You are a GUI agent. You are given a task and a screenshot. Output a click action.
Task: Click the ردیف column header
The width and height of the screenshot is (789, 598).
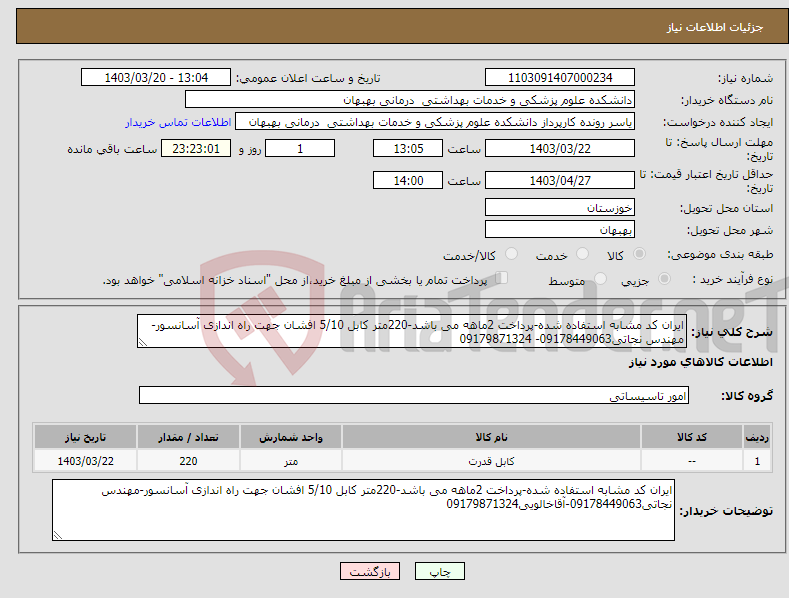pyautogui.click(x=757, y=437)
